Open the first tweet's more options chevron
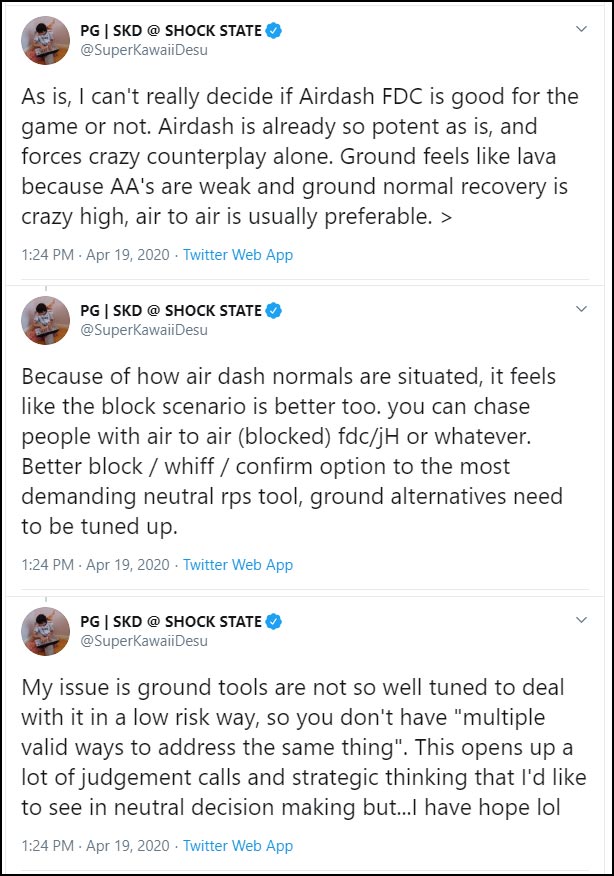The image size is (614, 876). [582, 30]
